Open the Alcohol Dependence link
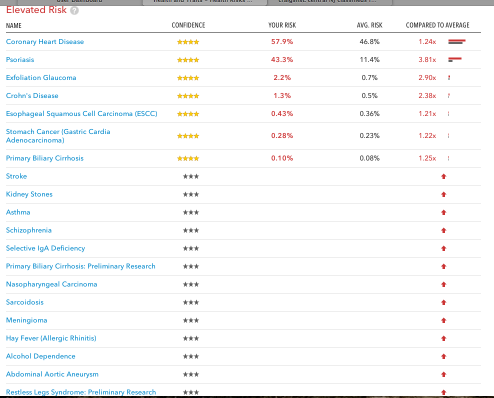Image resolution: width=494 pixels, height=398 pixels. coord(41,356)
